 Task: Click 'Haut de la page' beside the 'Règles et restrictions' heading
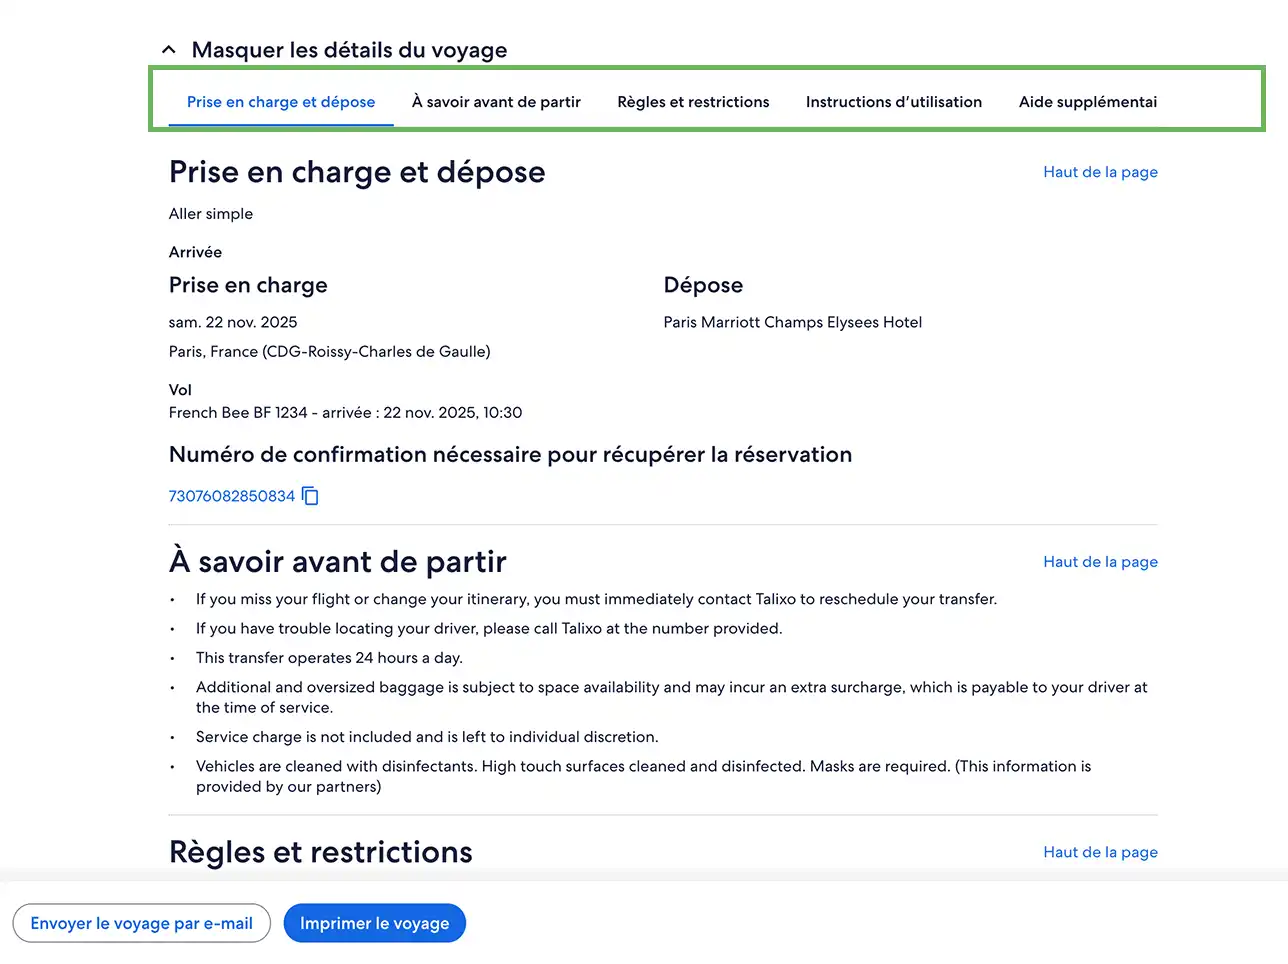[x=1100, y=852]
